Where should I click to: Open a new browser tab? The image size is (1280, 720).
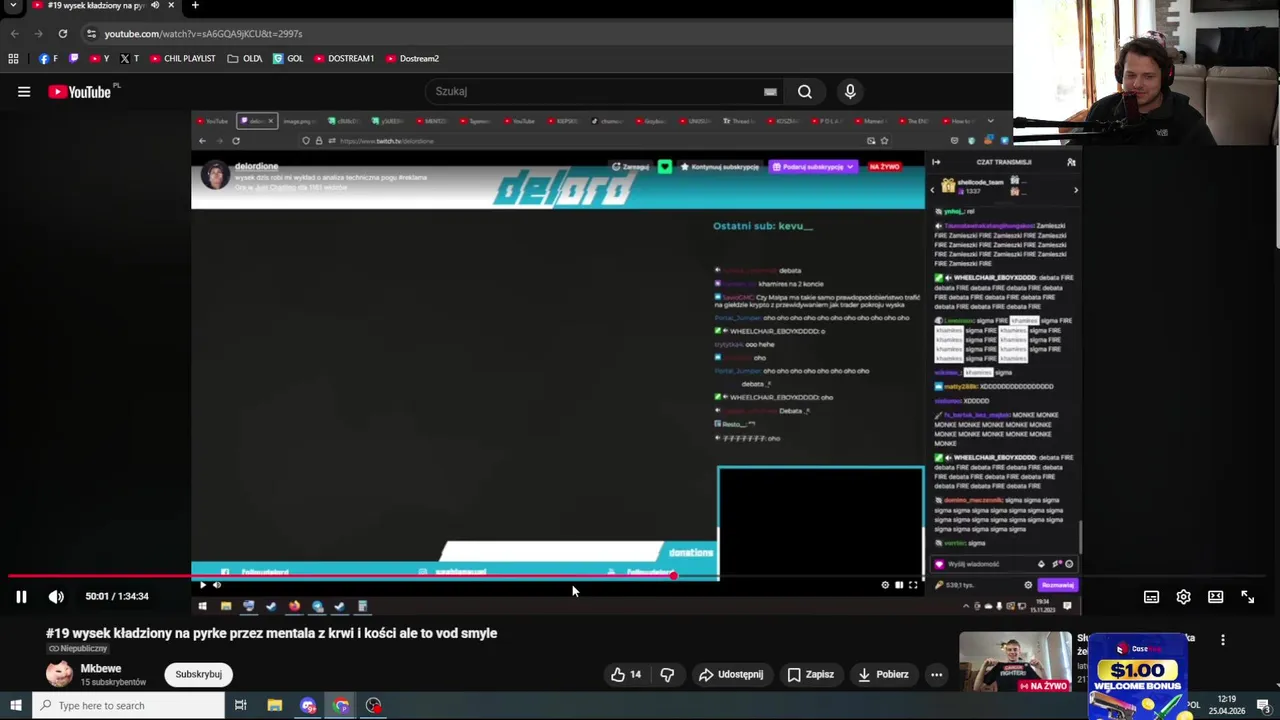(x=195, y=5)
